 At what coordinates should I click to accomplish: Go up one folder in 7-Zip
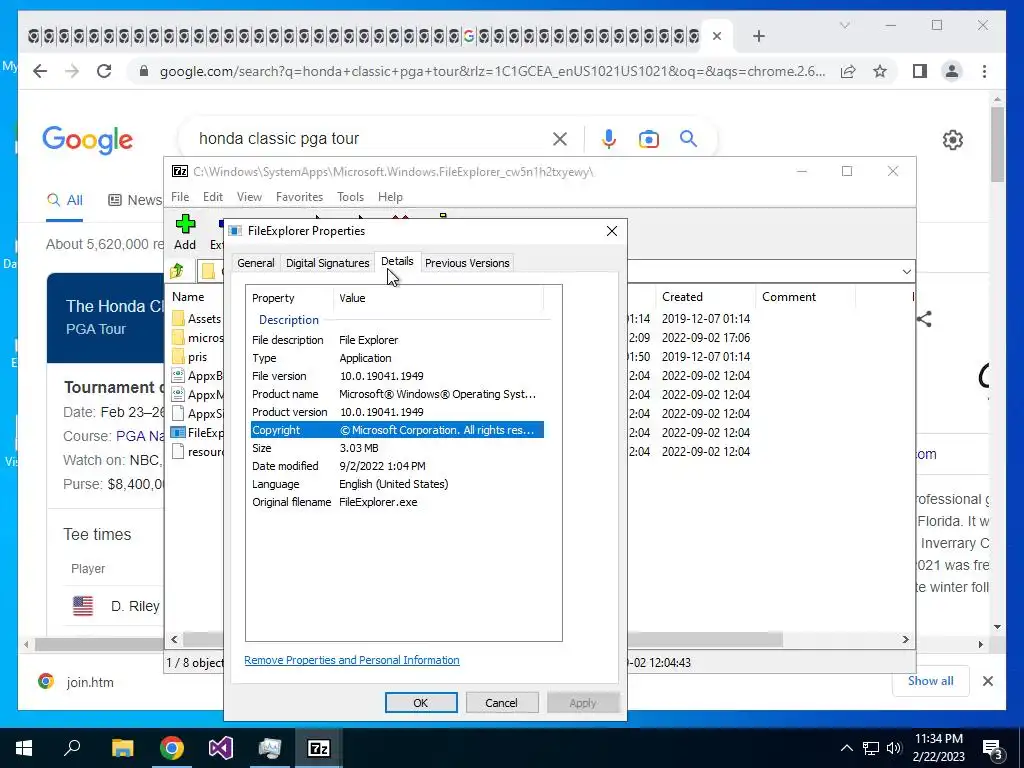click(177, 271)
